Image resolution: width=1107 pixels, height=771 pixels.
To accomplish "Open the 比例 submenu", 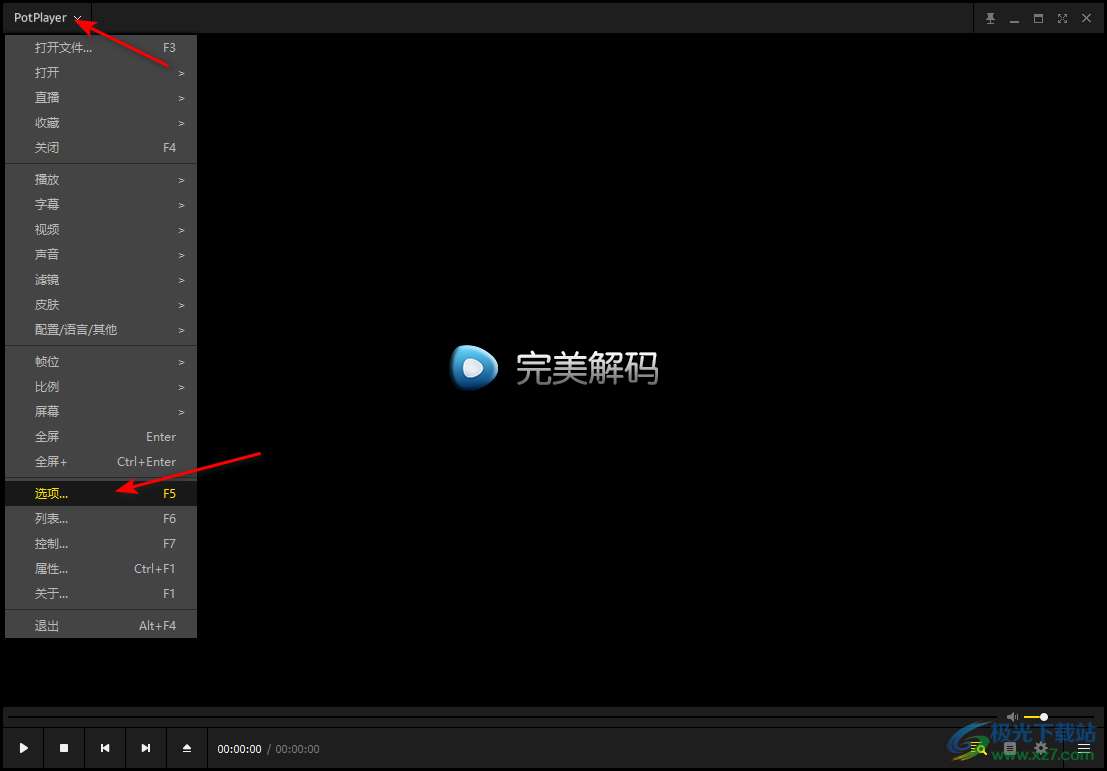I will pyautogui.click(x=101, y=387).
